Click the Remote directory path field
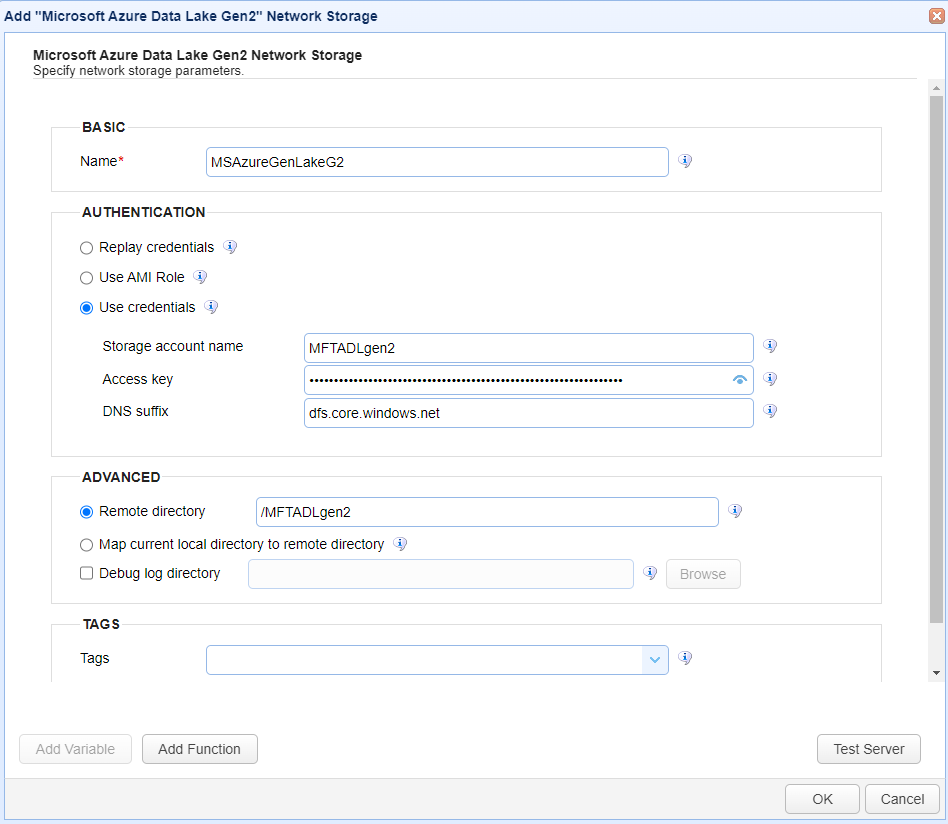The image size is (948, 824). 487,512
